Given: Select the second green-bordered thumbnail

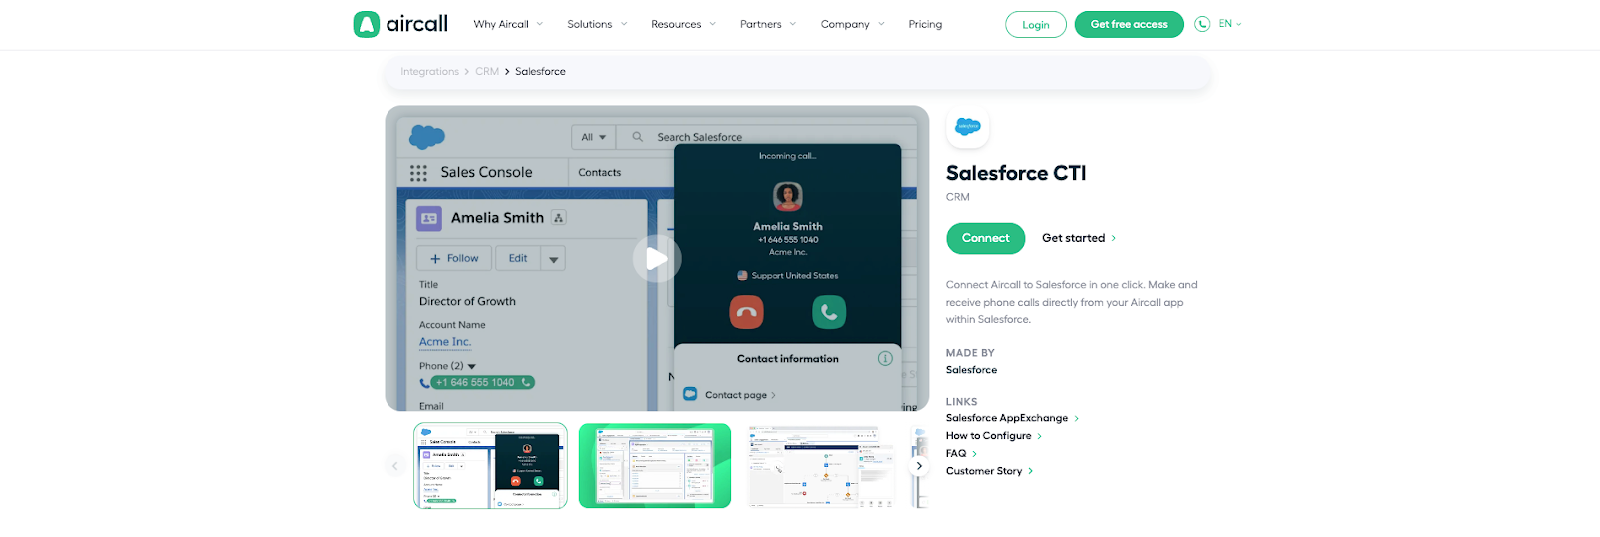Looking at the screenshot, I should (655, 465).
